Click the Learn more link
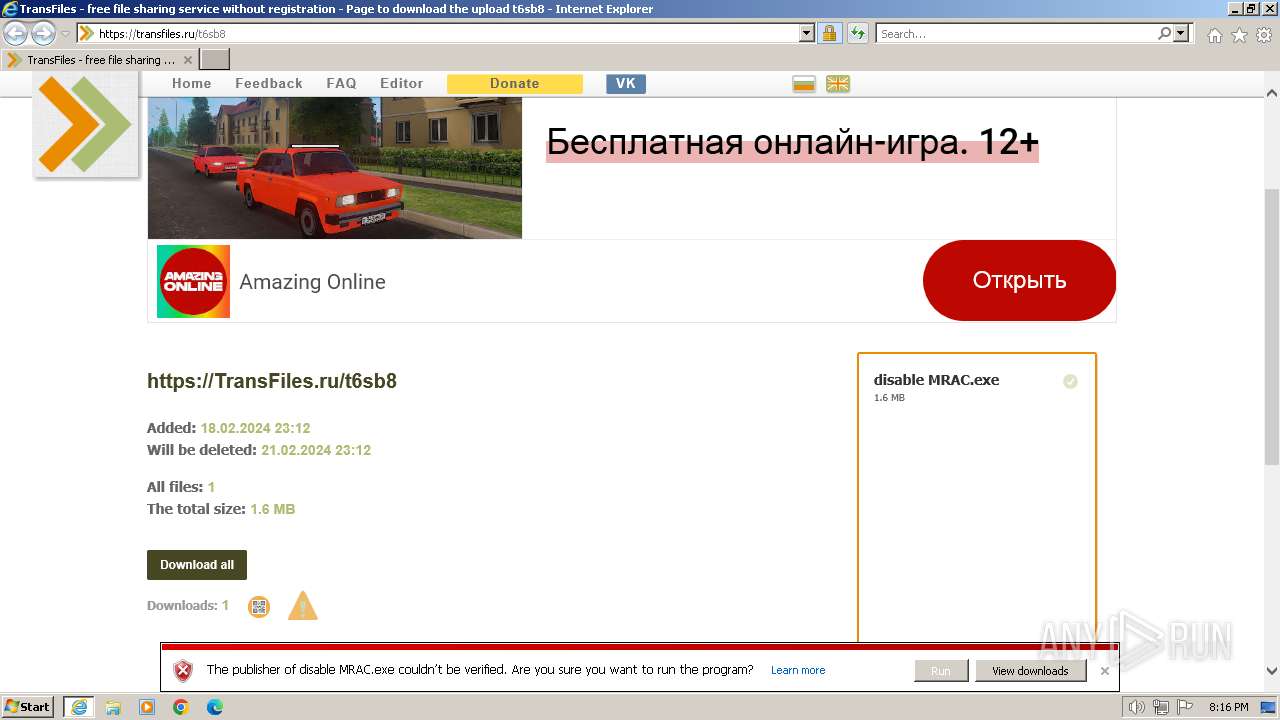Viewport: 1280px width, 720px height. pos(798,671)
